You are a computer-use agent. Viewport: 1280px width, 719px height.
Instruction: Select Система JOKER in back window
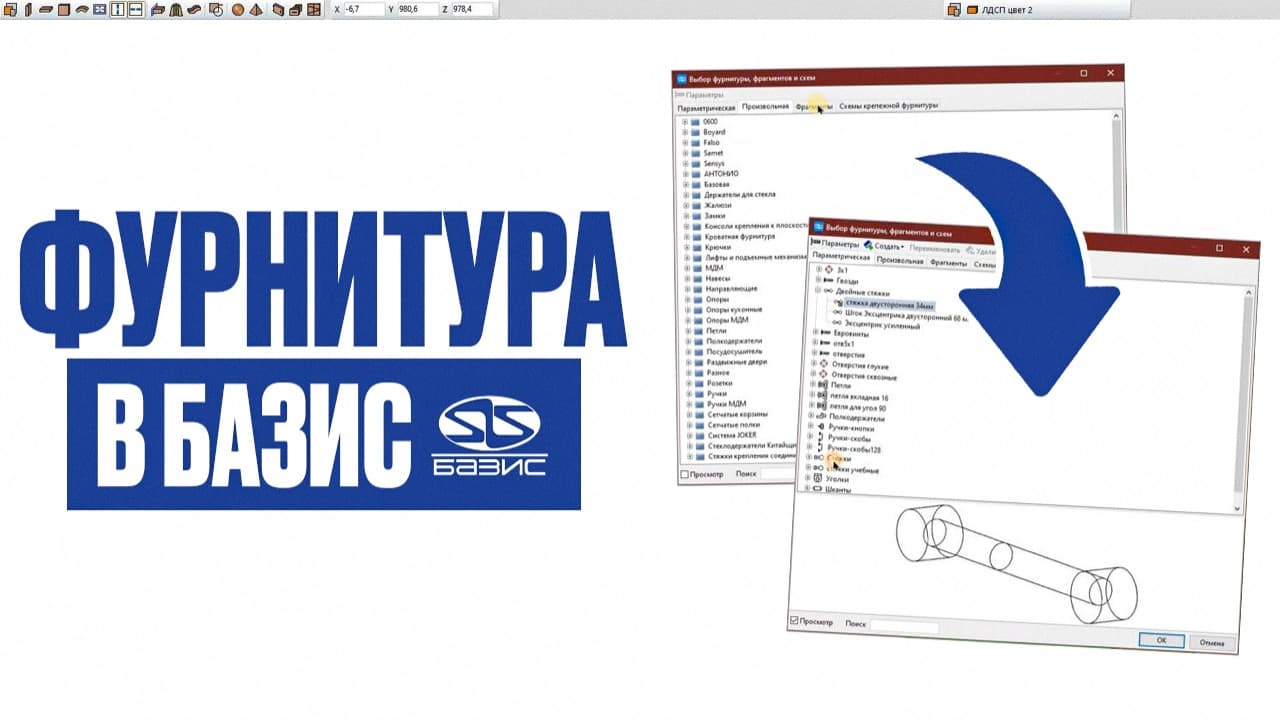[730, 436]
